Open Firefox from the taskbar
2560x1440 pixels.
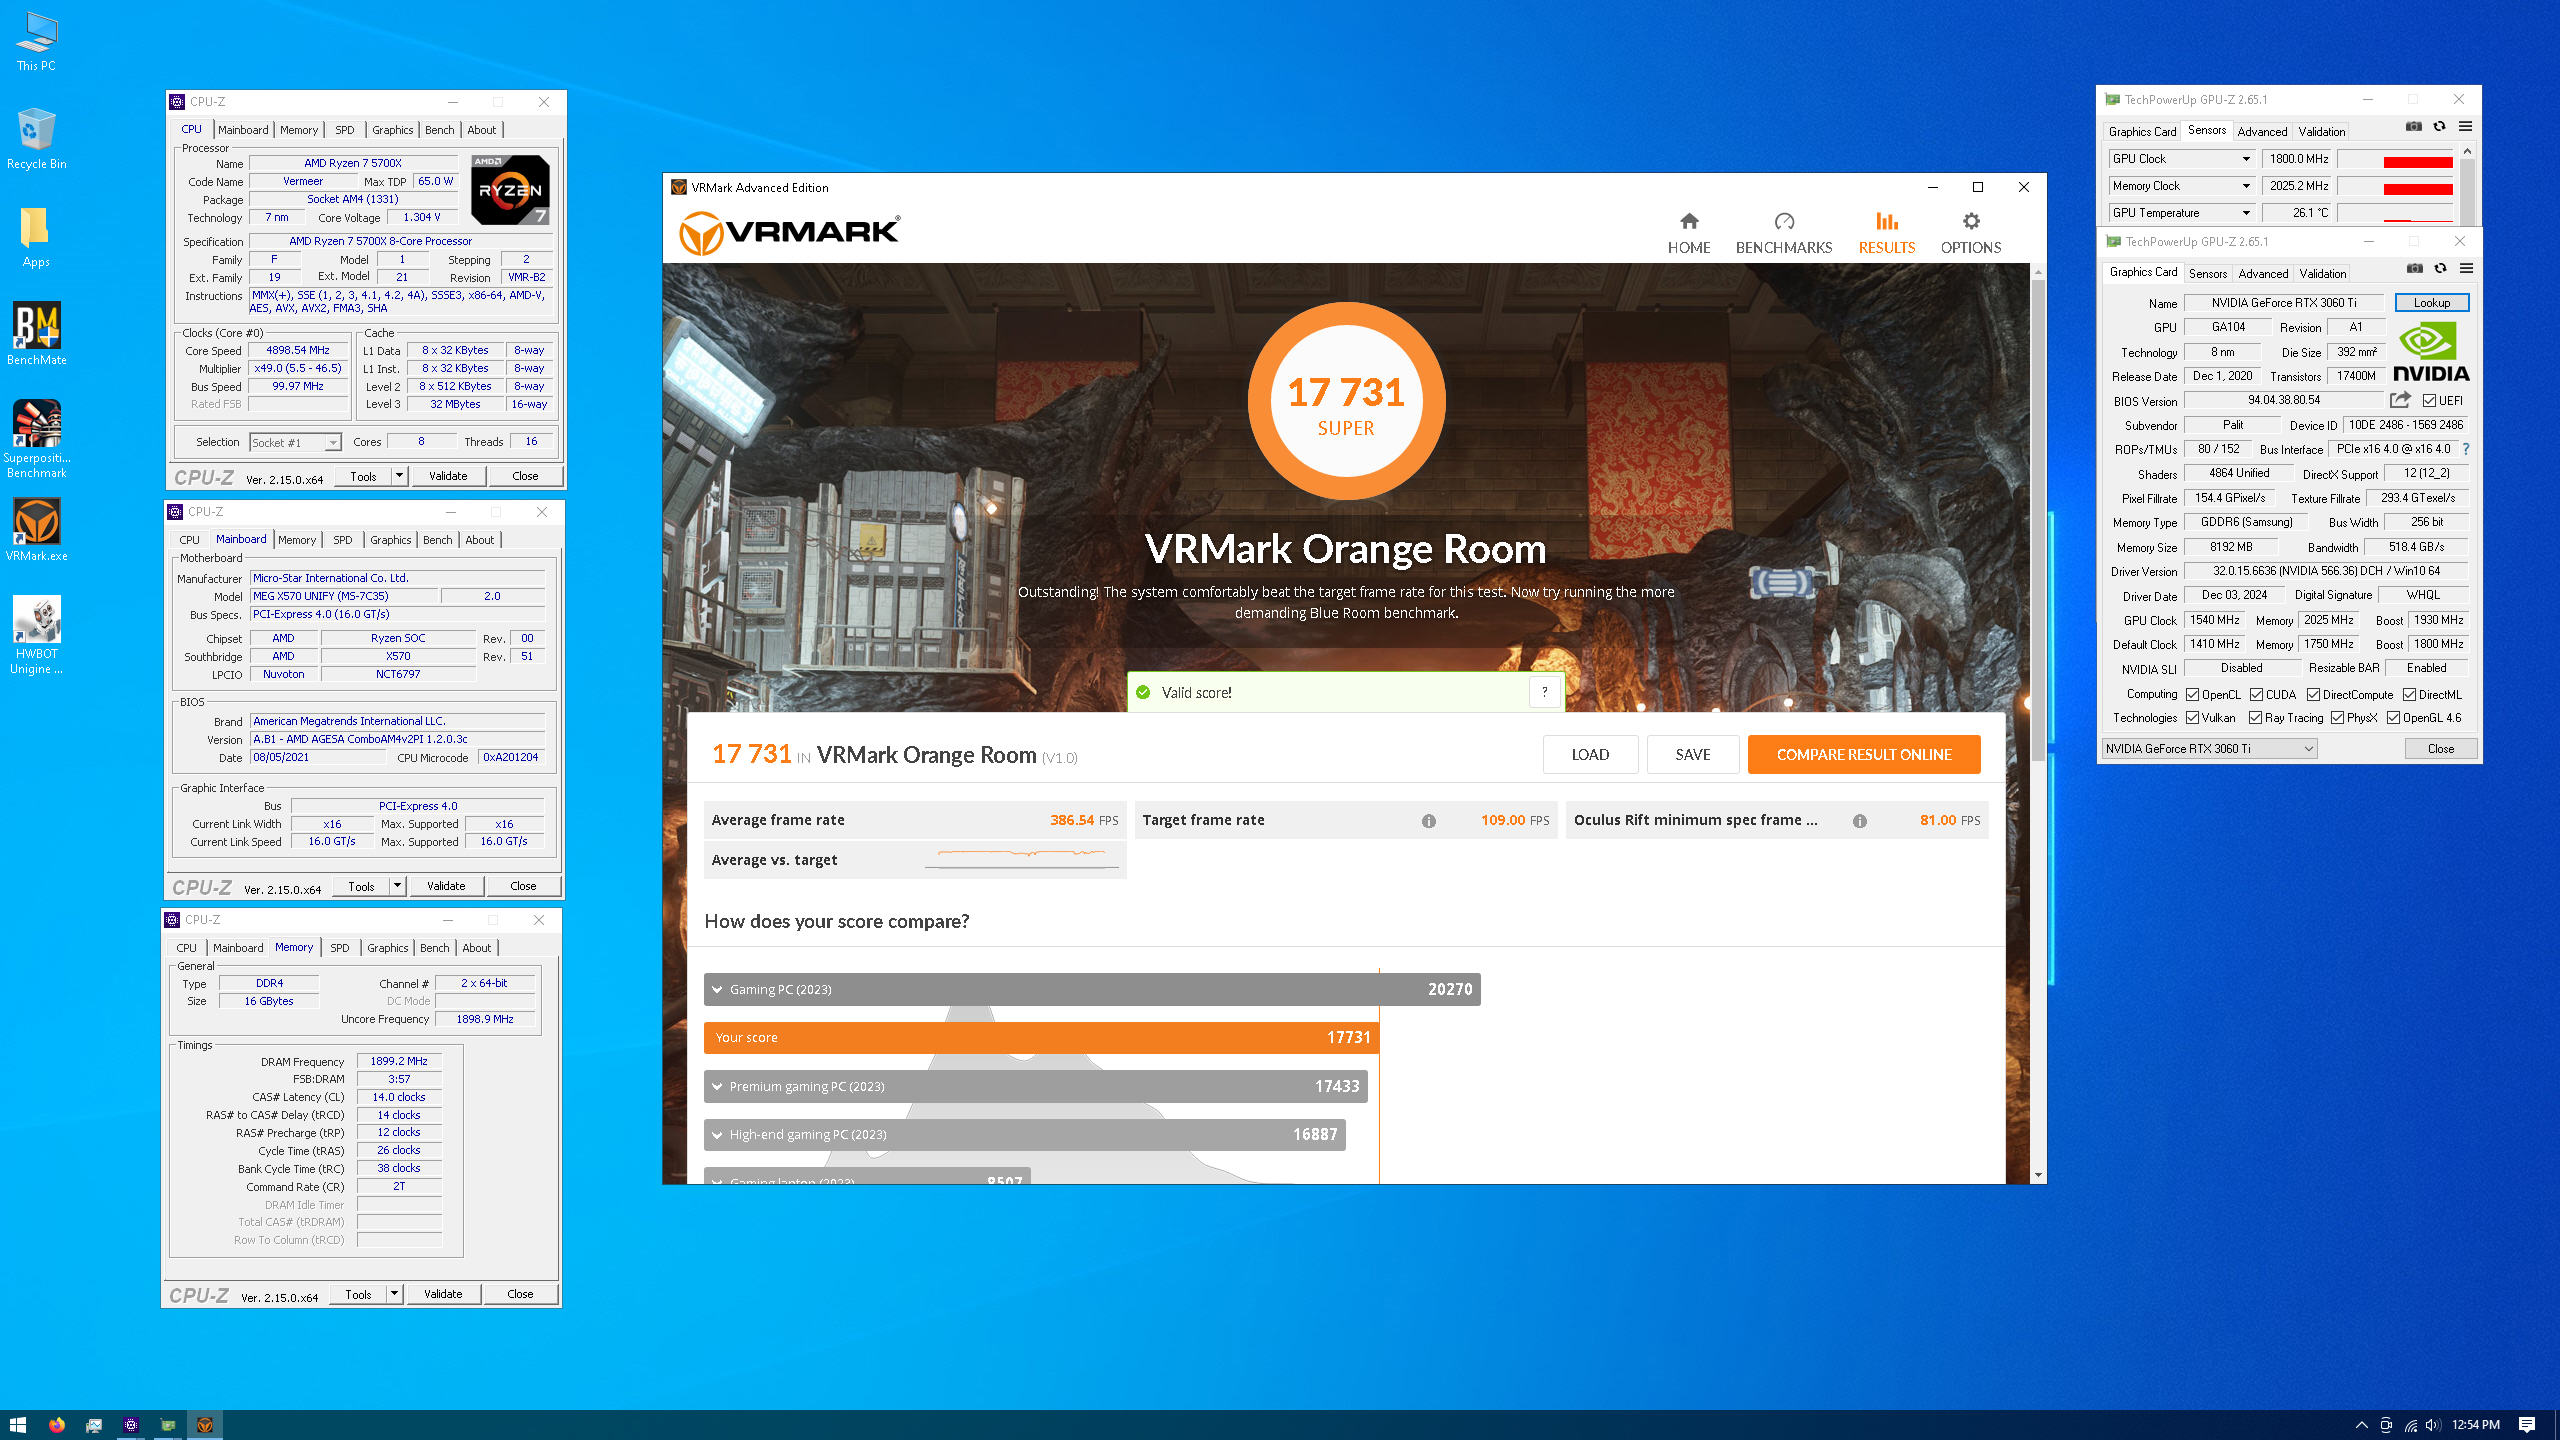click(x=56, y=1424)
